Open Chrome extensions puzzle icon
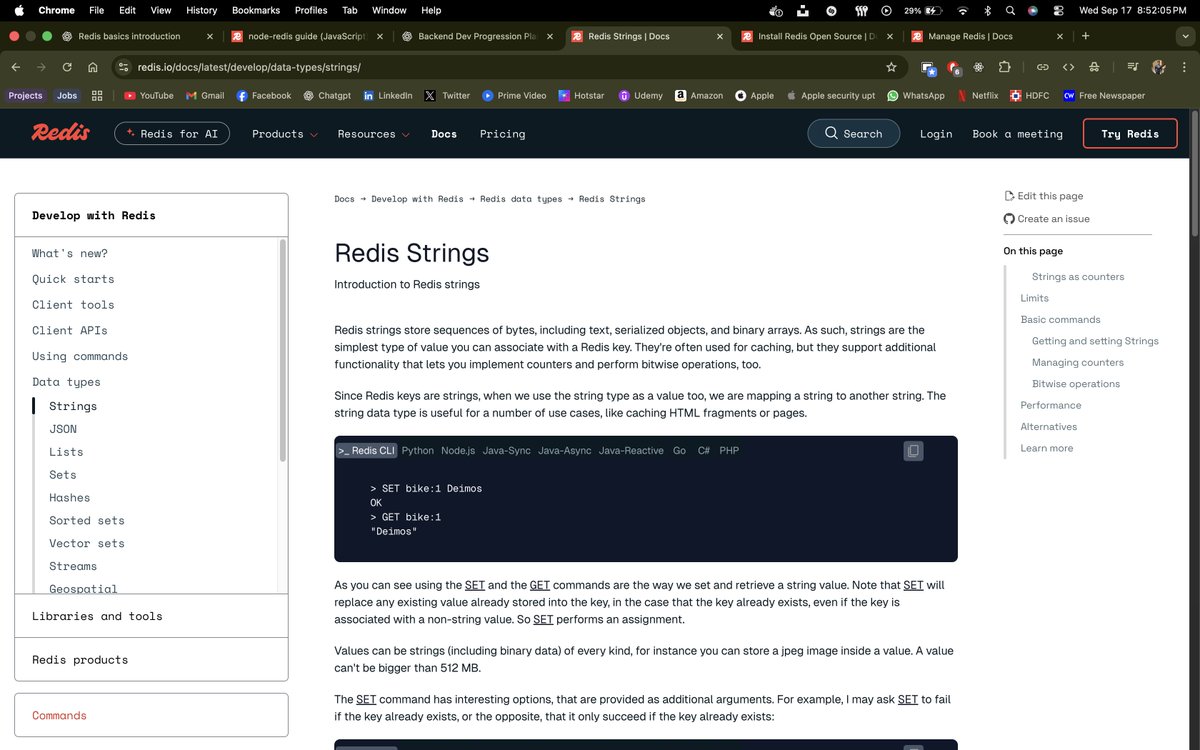This screenshot has height=750, width=1200. (x=1004, y=67)
